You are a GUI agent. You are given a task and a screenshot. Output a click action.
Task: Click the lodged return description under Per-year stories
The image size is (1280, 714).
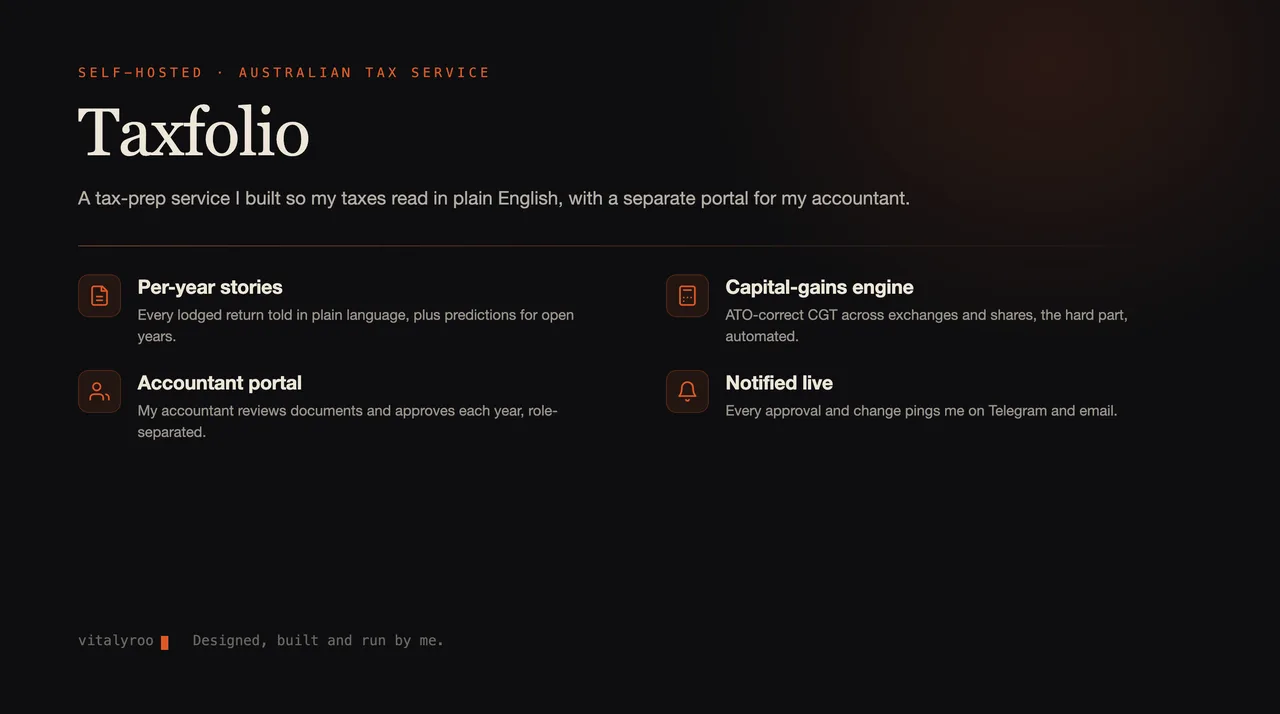tap(356, 325)
